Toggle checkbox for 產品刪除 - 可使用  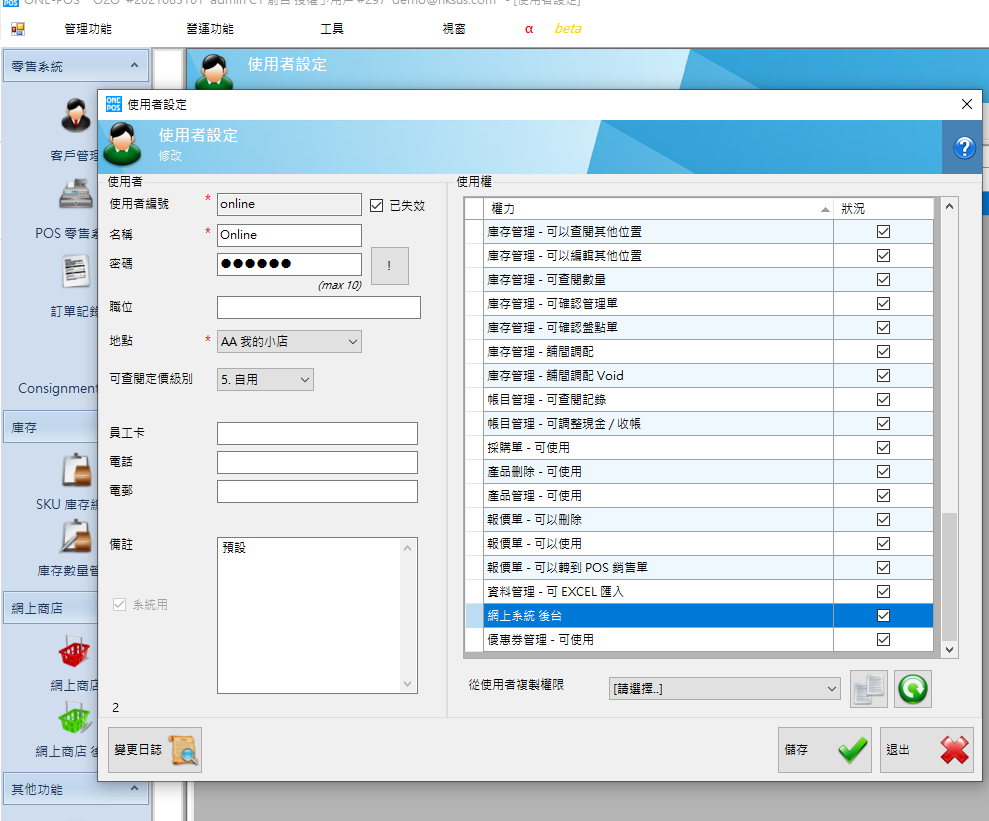pyautogui.click(x=883, y=471)
